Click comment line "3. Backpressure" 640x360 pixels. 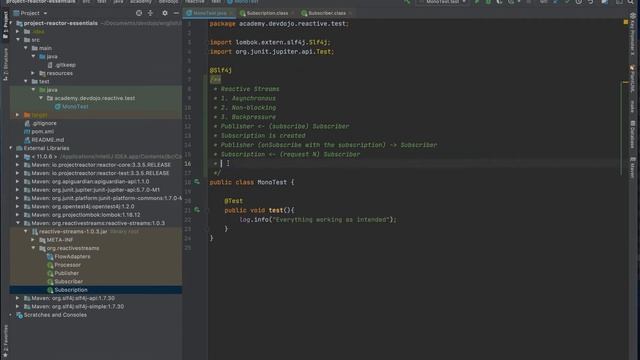(x=248, y=117)
